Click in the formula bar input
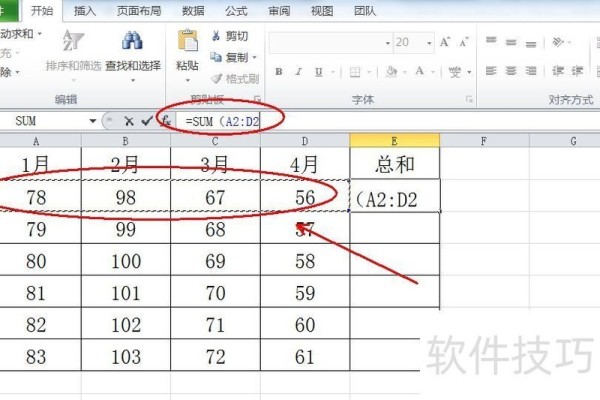 (386, 121)
